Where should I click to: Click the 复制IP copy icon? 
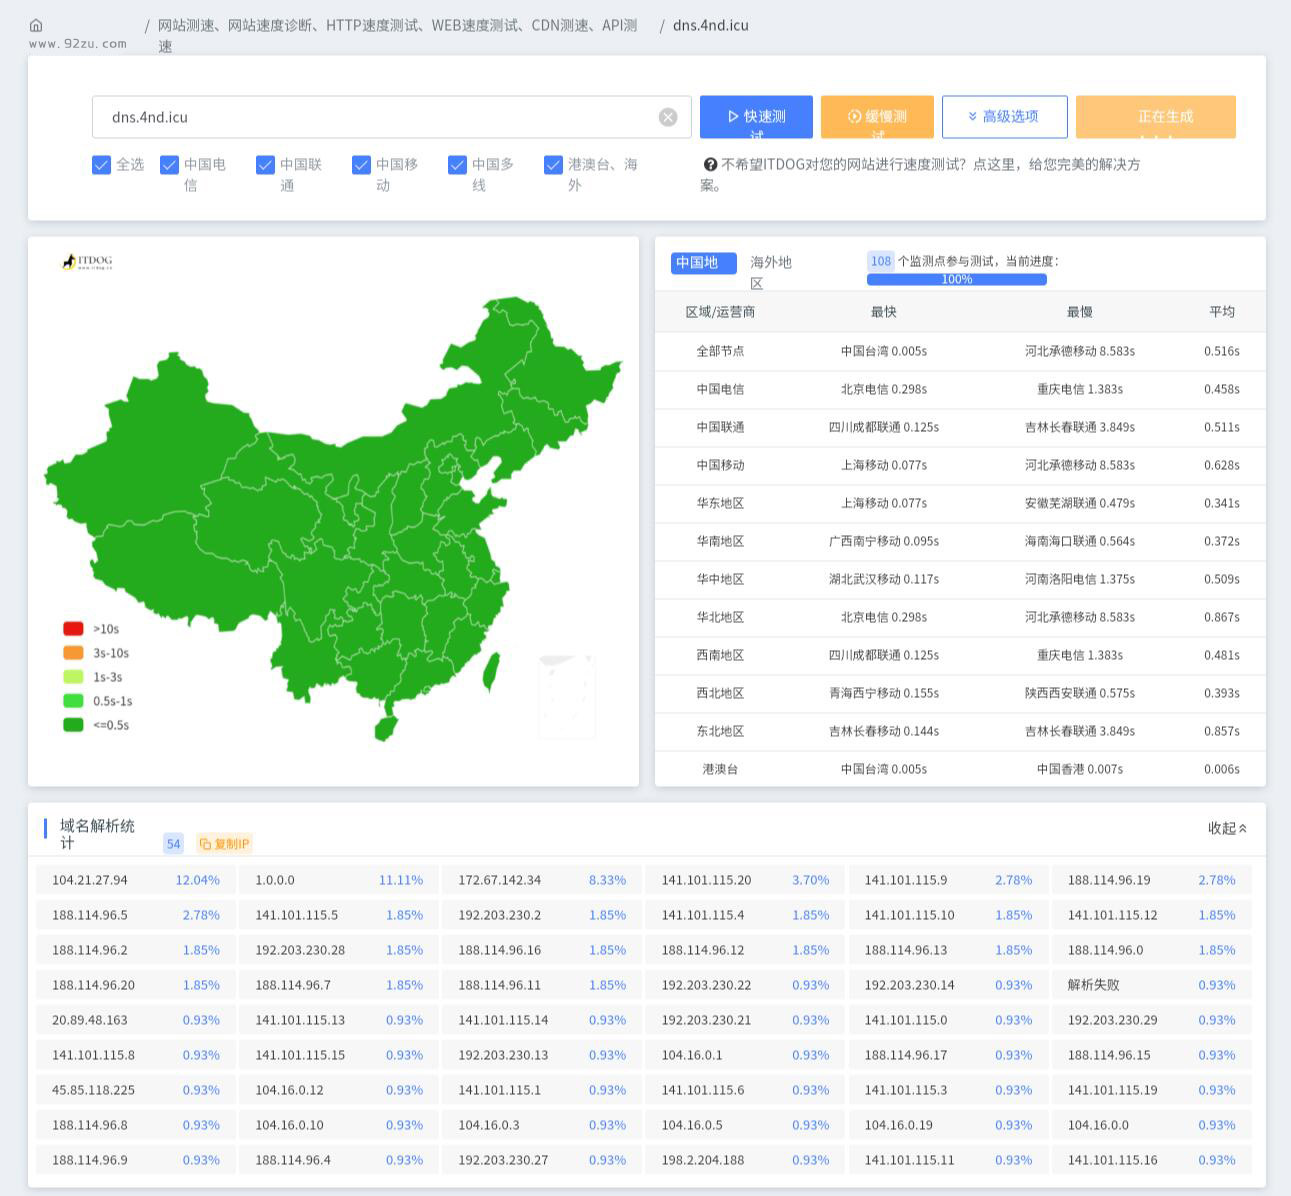204,843
